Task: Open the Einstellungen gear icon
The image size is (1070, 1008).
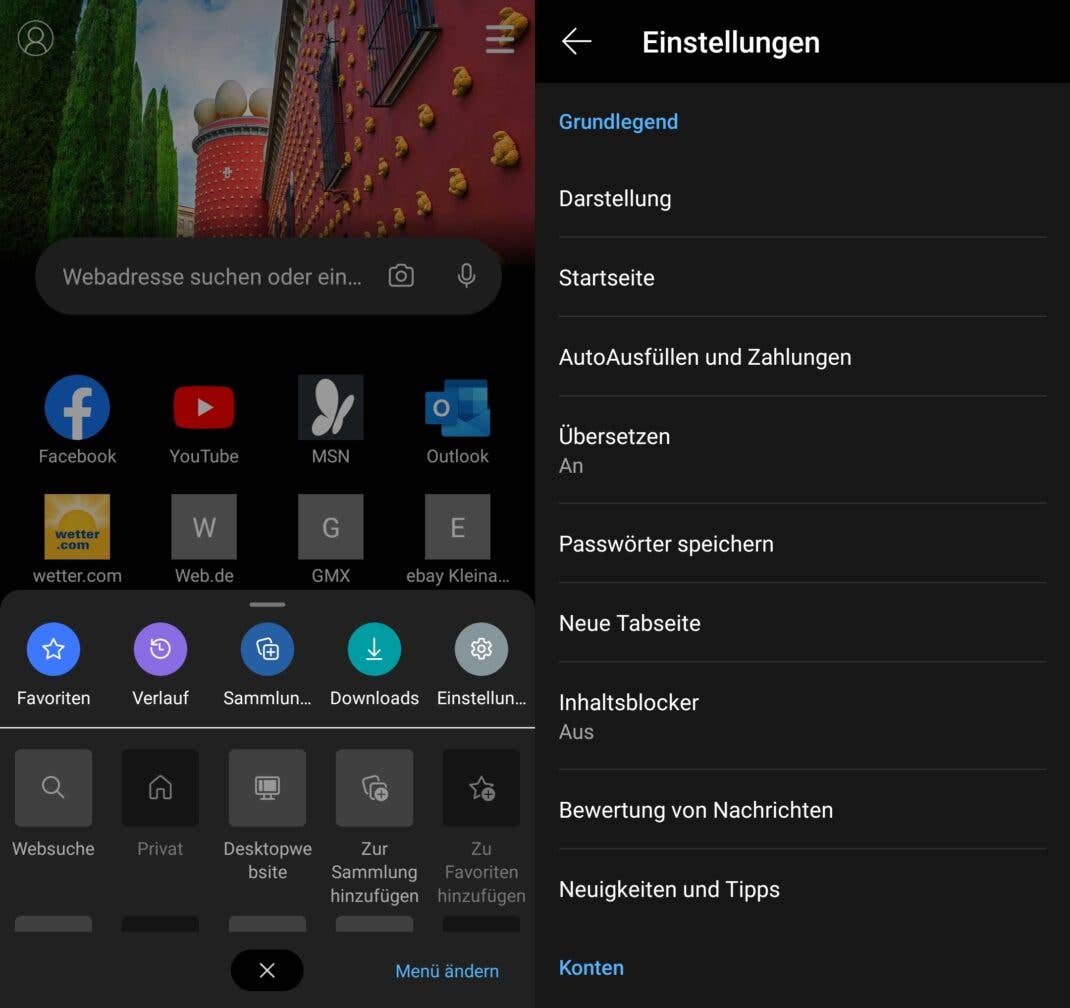Action: click(x=481, y=649)
